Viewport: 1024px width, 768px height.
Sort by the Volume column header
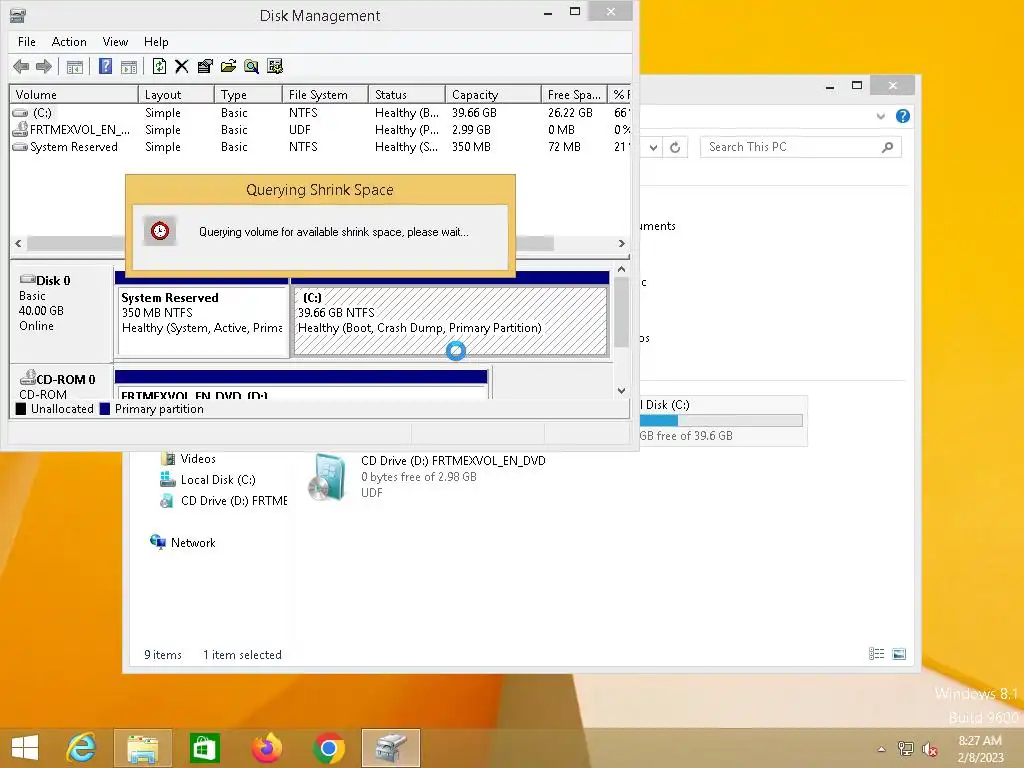[x=73, y=95]
